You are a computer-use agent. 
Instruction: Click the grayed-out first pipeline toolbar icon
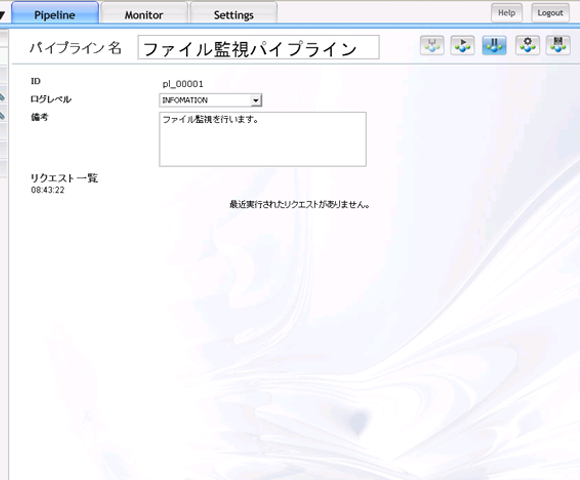pos(432,45)
